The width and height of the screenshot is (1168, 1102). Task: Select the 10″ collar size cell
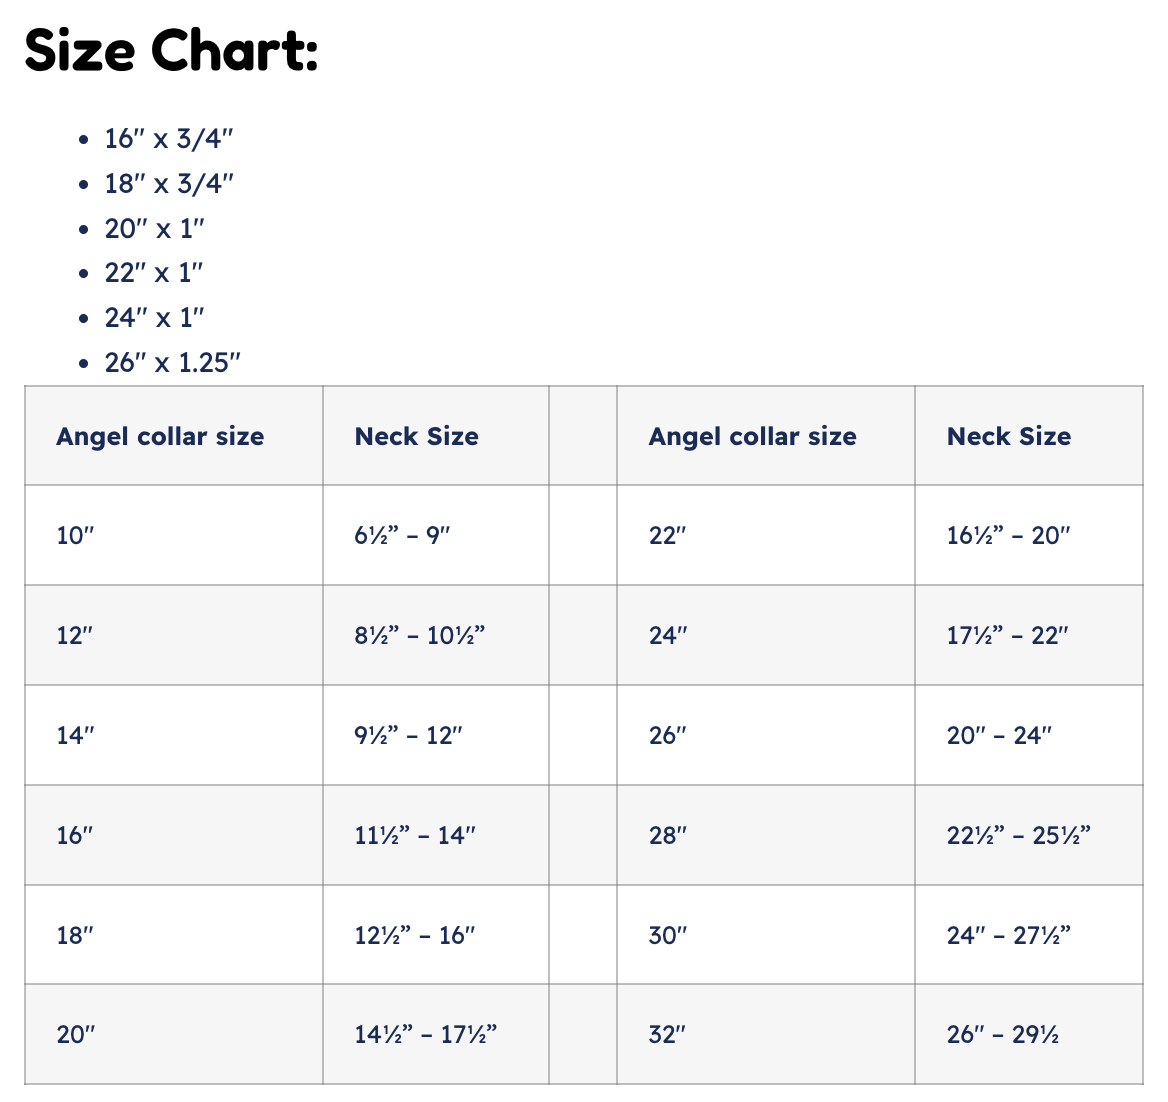coord(174,535)
